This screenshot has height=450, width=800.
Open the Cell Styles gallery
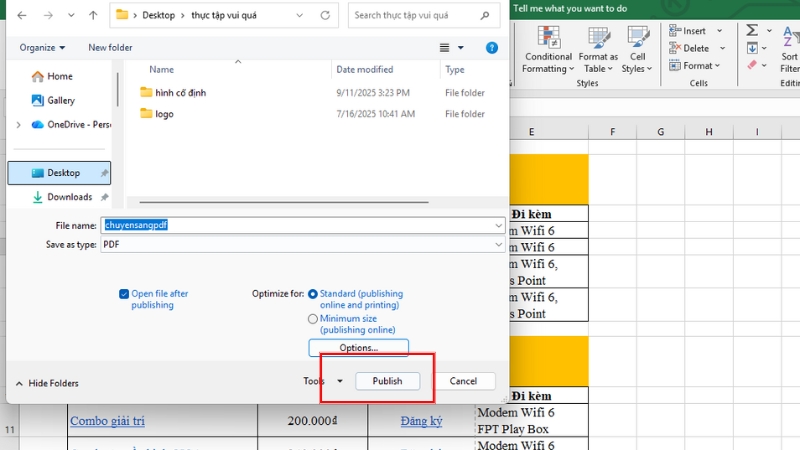pos(637,50)
